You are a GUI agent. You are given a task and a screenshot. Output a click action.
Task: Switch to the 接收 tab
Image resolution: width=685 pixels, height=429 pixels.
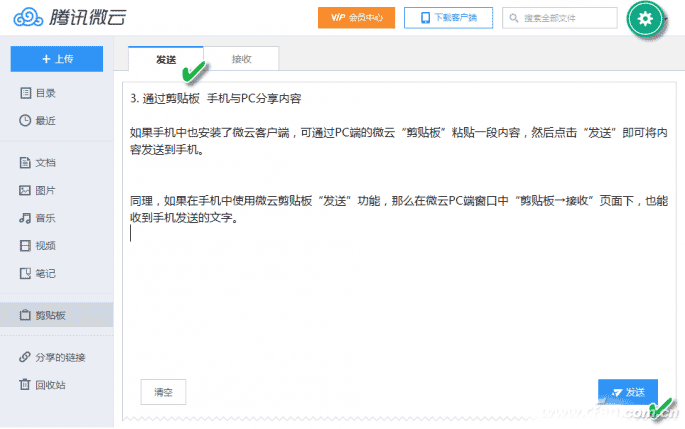click(x=241, y=59)
